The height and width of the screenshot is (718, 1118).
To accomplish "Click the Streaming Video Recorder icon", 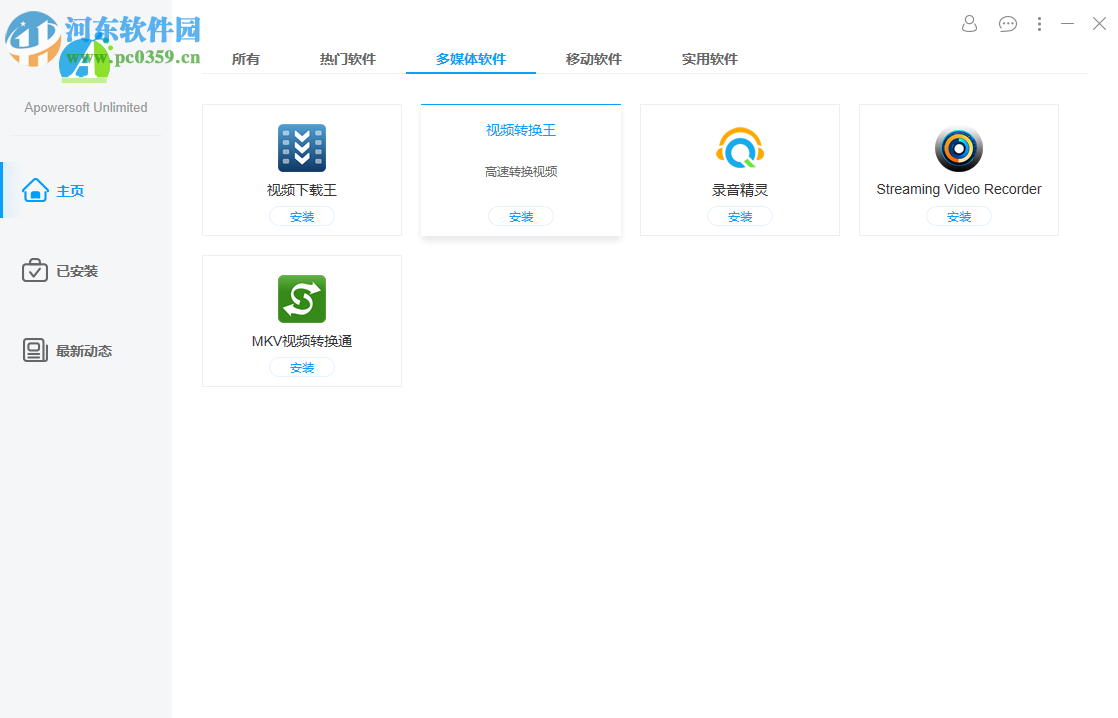I will pos(958,147).
